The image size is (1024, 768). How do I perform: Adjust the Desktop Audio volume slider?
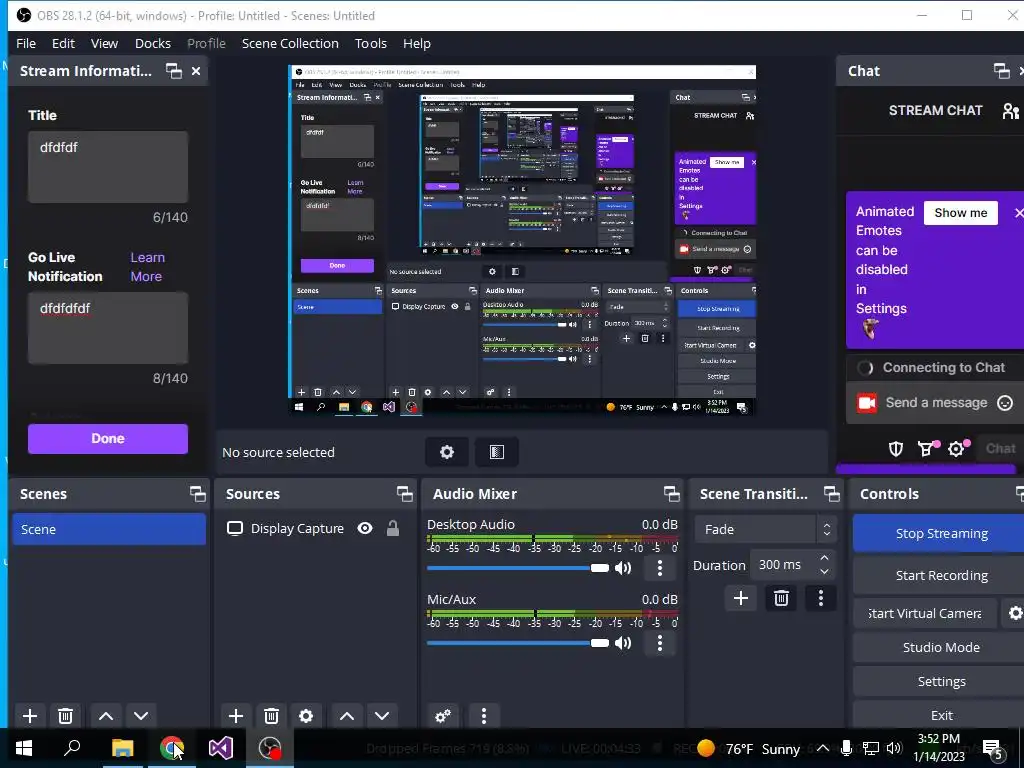[518, 568]
